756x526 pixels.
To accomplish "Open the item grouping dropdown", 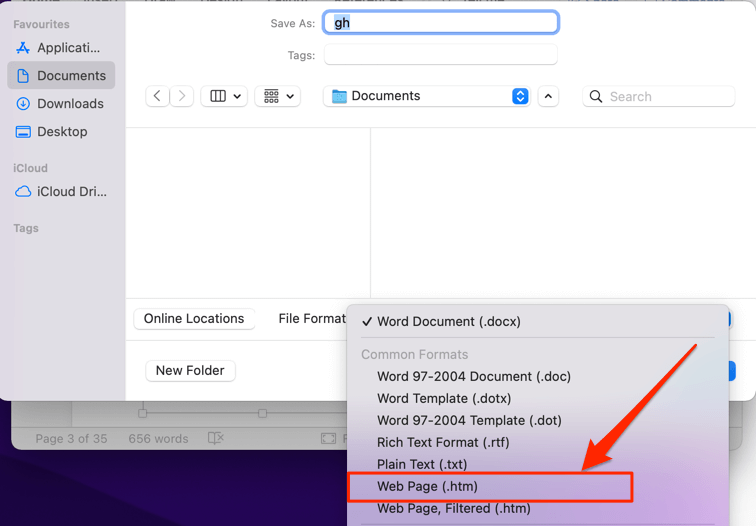I will point(277,96).
